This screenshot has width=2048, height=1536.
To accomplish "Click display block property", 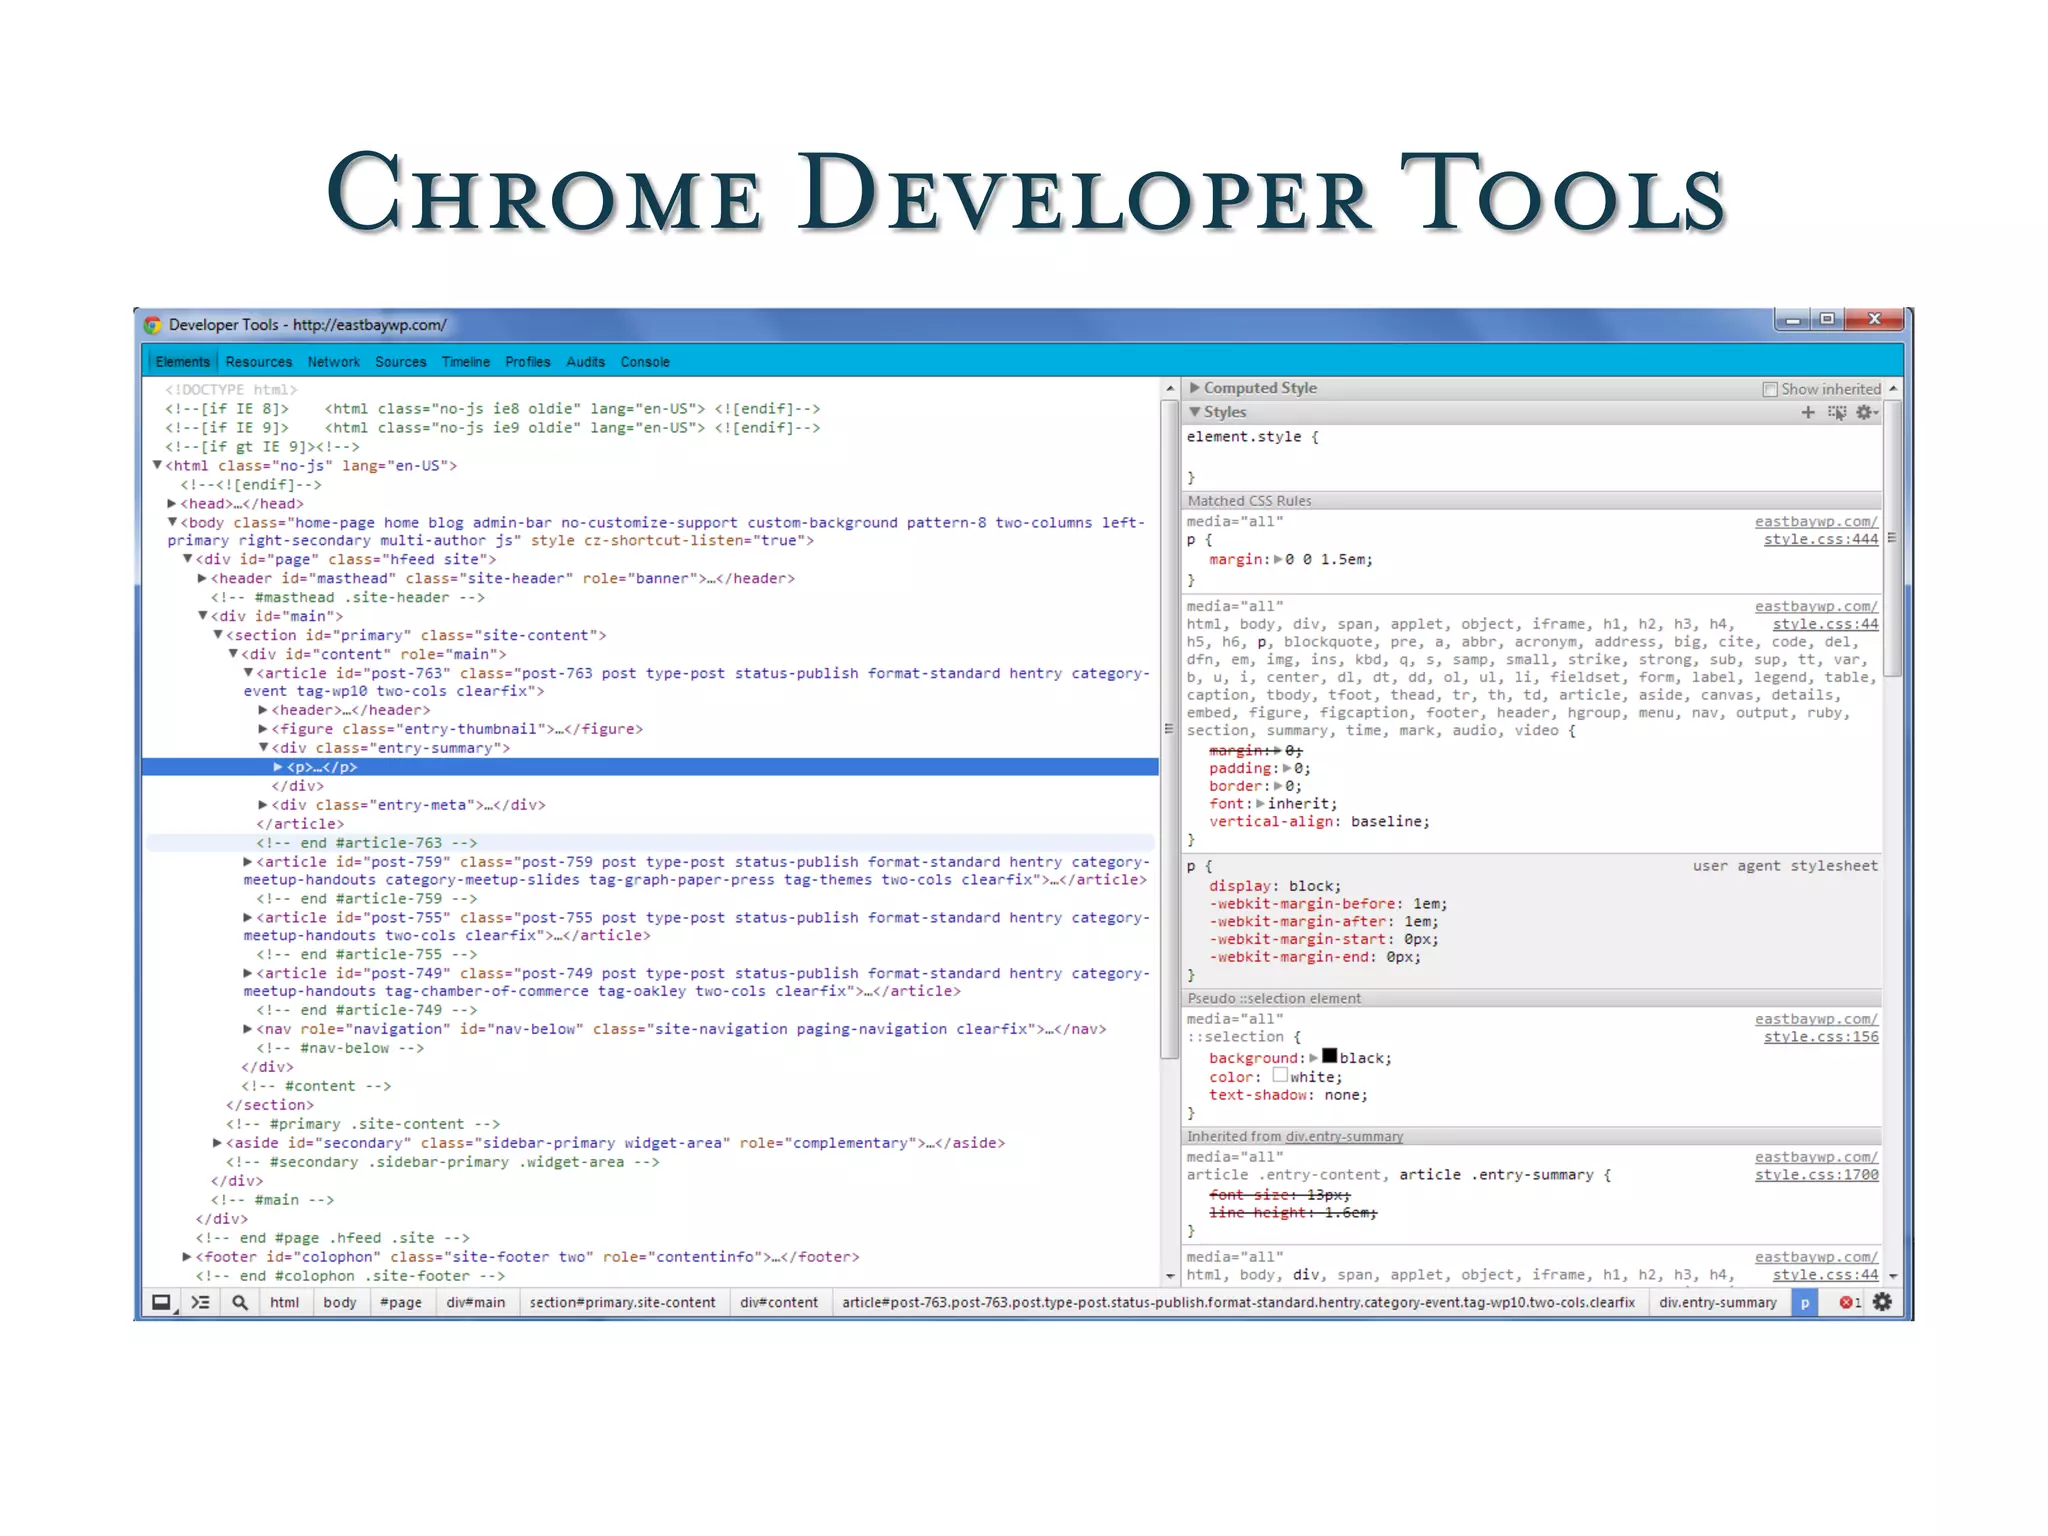I will coord(1274,885).
